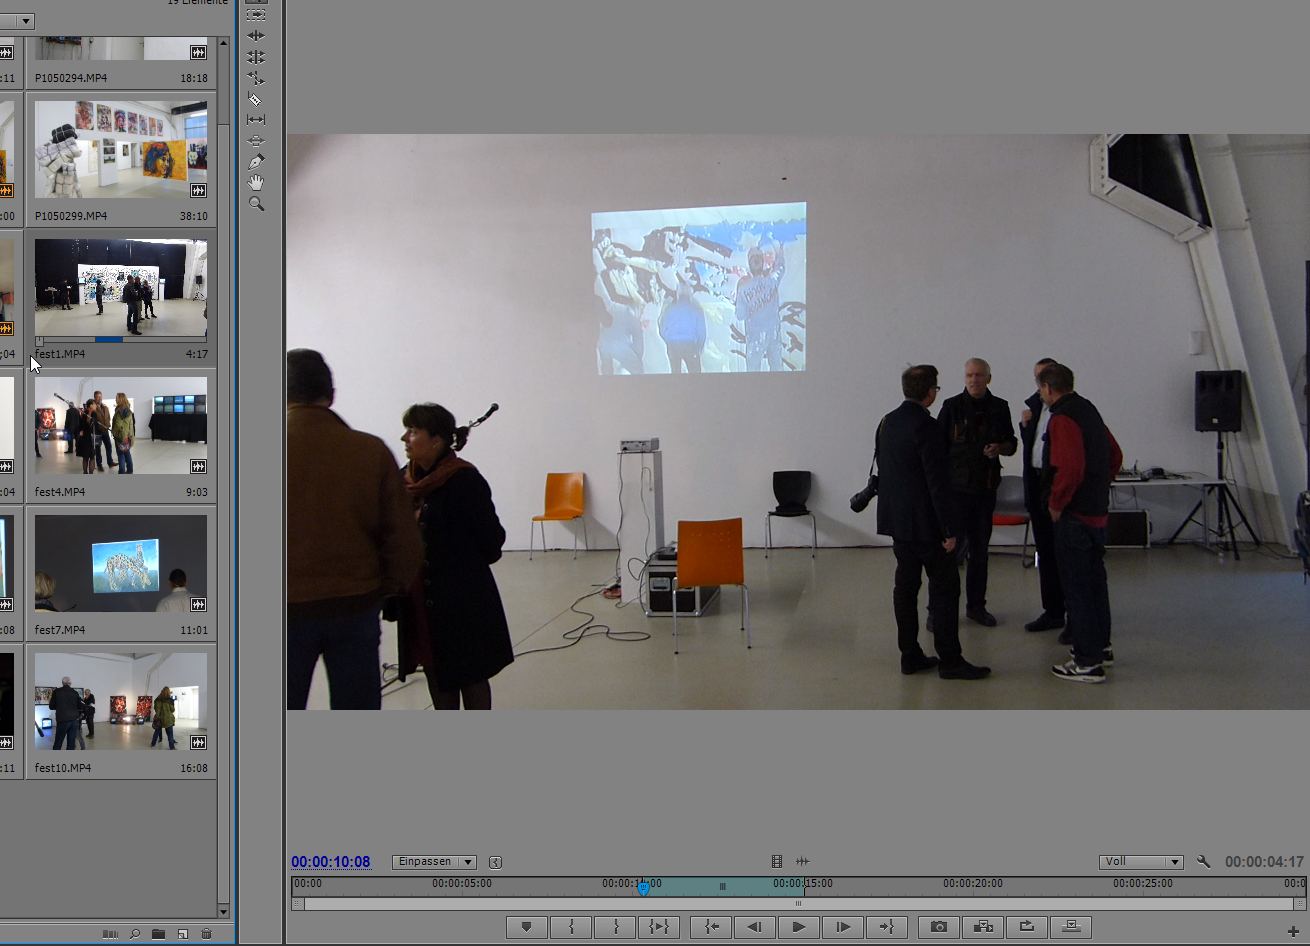
Task: Click the trash icon to delete item
Action: click(206, 934)
